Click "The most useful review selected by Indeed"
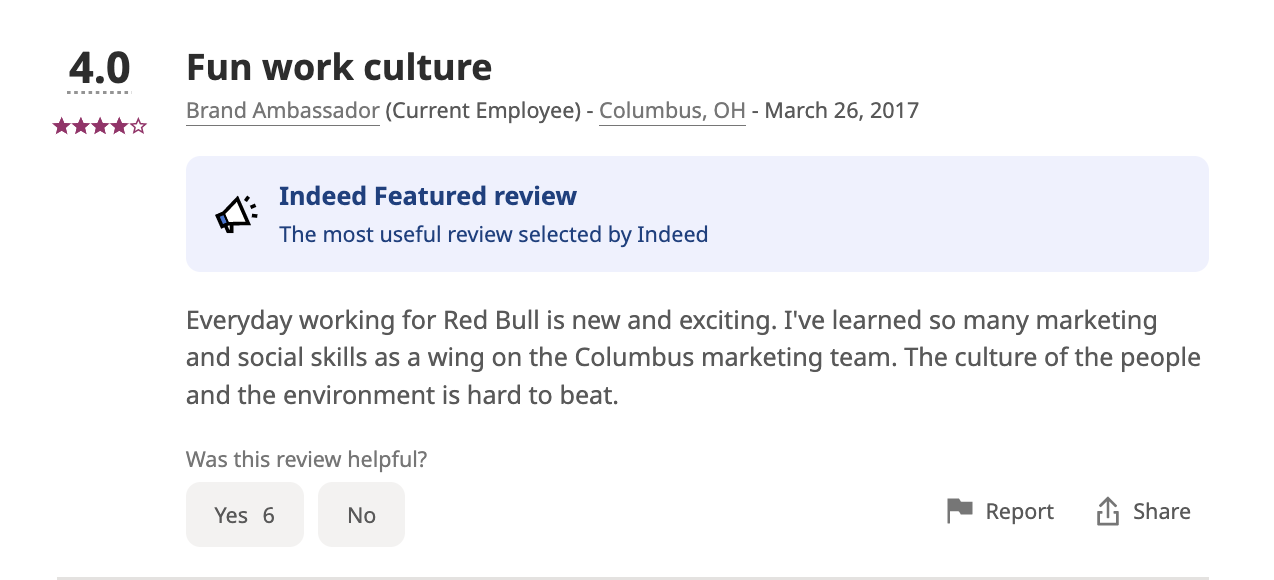This screenshot has width=1274, height=580. (493, 235)
